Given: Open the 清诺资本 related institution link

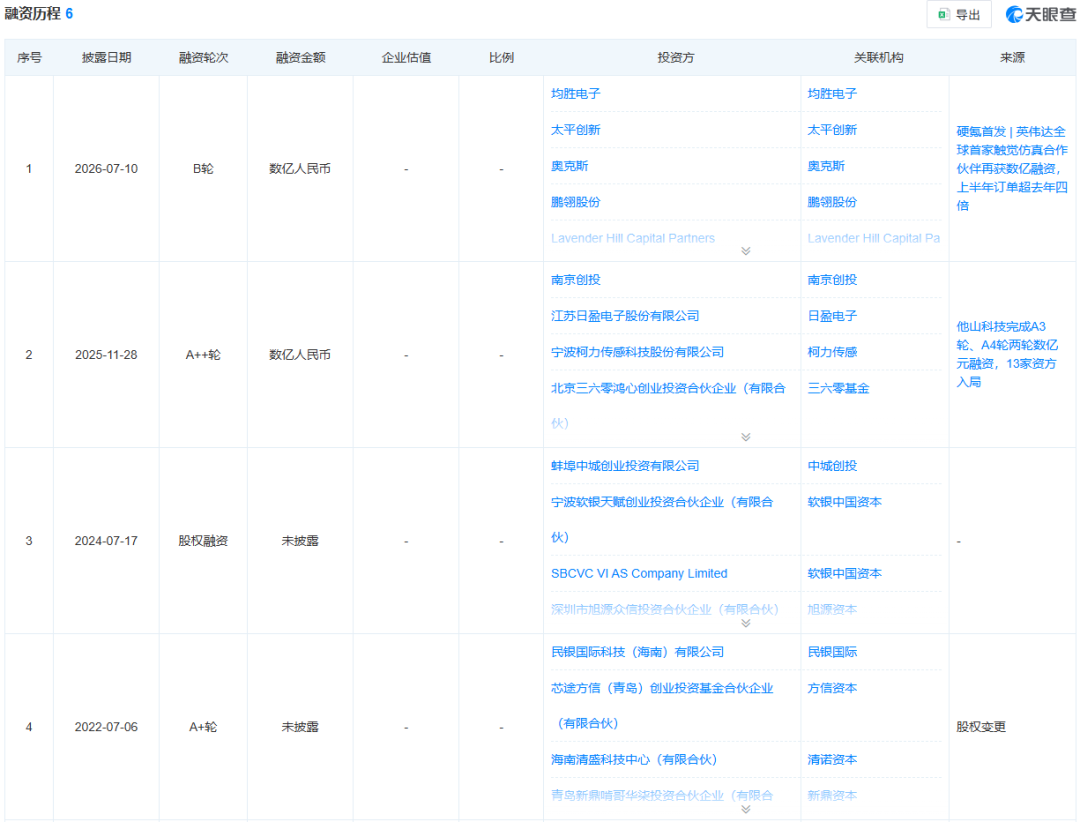Looking at the screenshot, I should 832,759.
